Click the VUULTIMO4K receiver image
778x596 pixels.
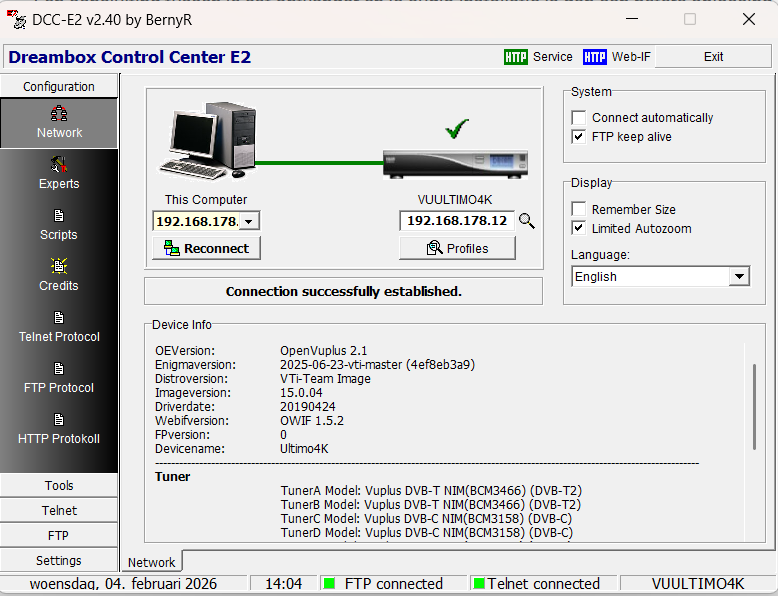coord(455,164)
